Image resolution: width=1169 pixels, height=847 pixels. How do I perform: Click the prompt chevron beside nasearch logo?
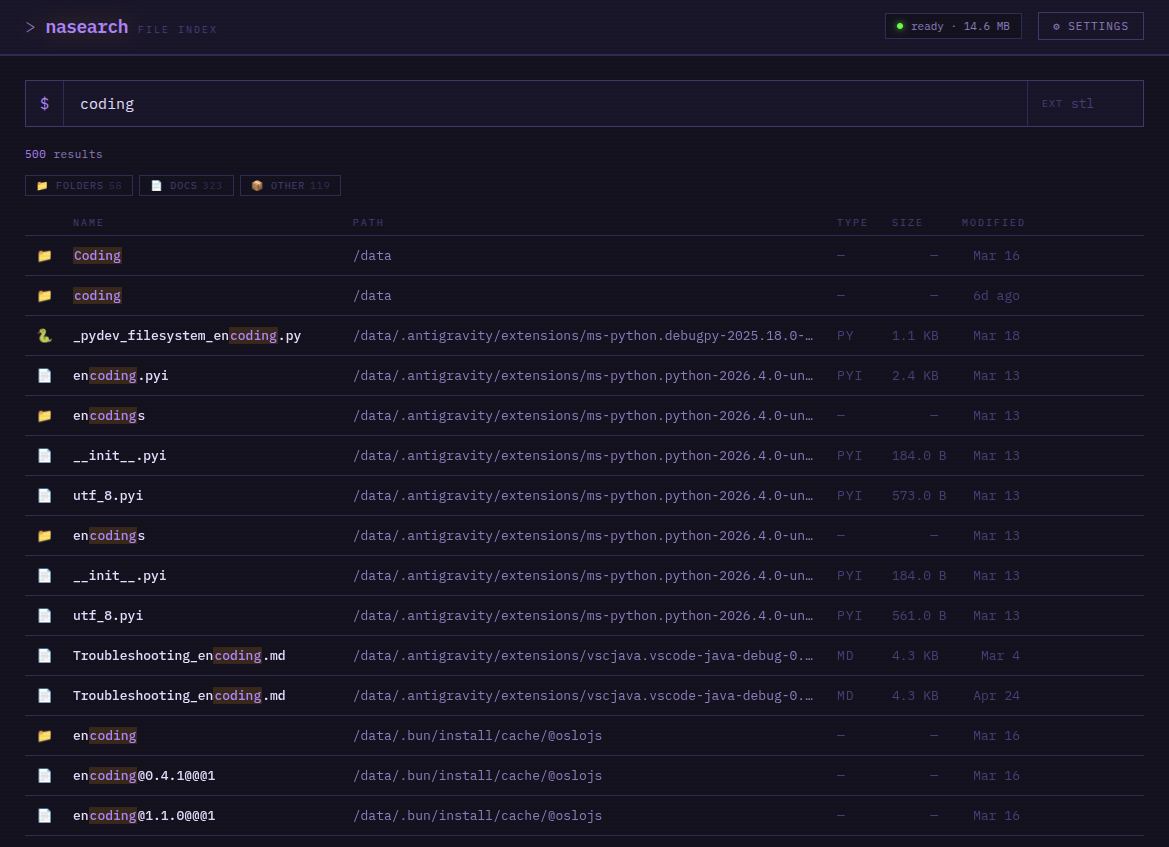pos(30,28)
